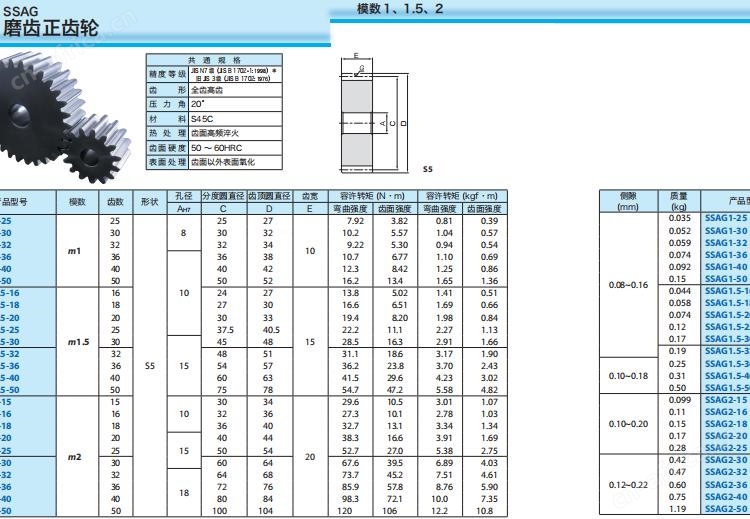
Task: Click the 12.2 kgf·m bending strength value
Action: pyautogui.click(x=440, y=511)
